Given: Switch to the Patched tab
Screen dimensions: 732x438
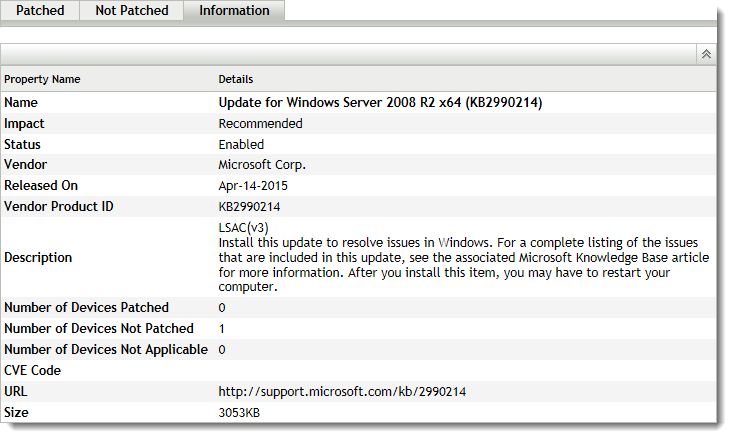Looking at the screenshot, I should tap(40, 11).
